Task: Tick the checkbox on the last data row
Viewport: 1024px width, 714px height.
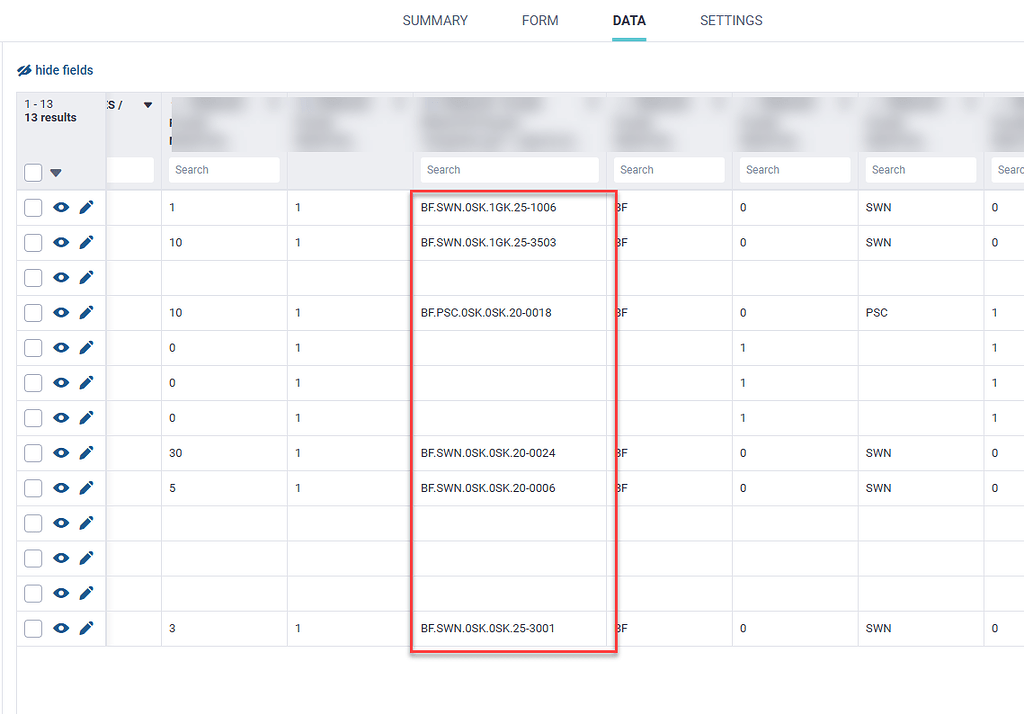Action: click(x=33, y=627)
